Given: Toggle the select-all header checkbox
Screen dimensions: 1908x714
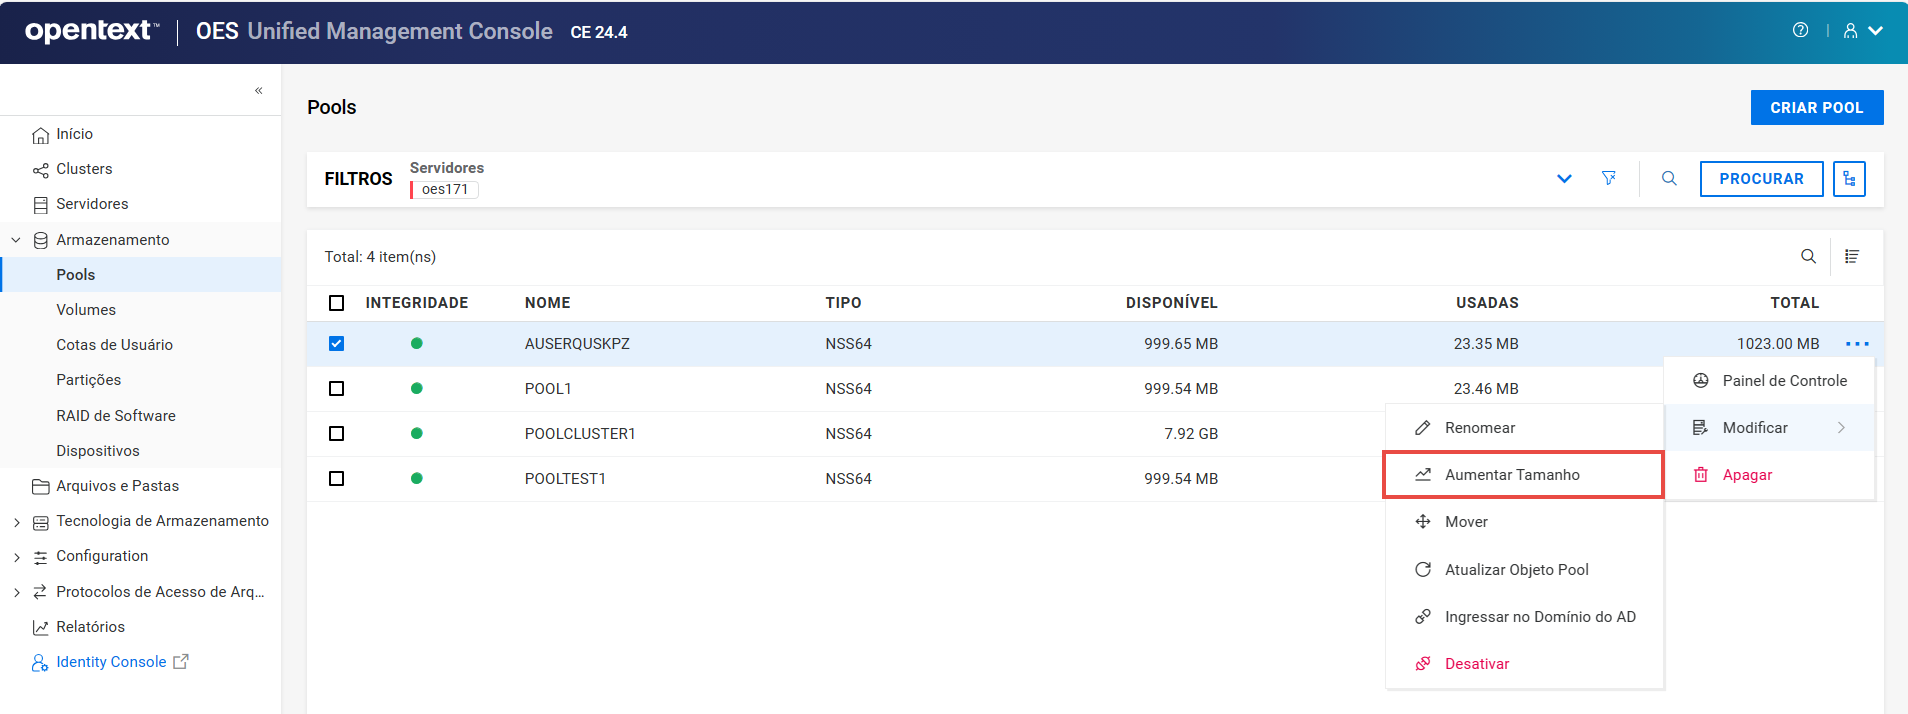Looking at the screenshot, I should click(x=336, y=303).
